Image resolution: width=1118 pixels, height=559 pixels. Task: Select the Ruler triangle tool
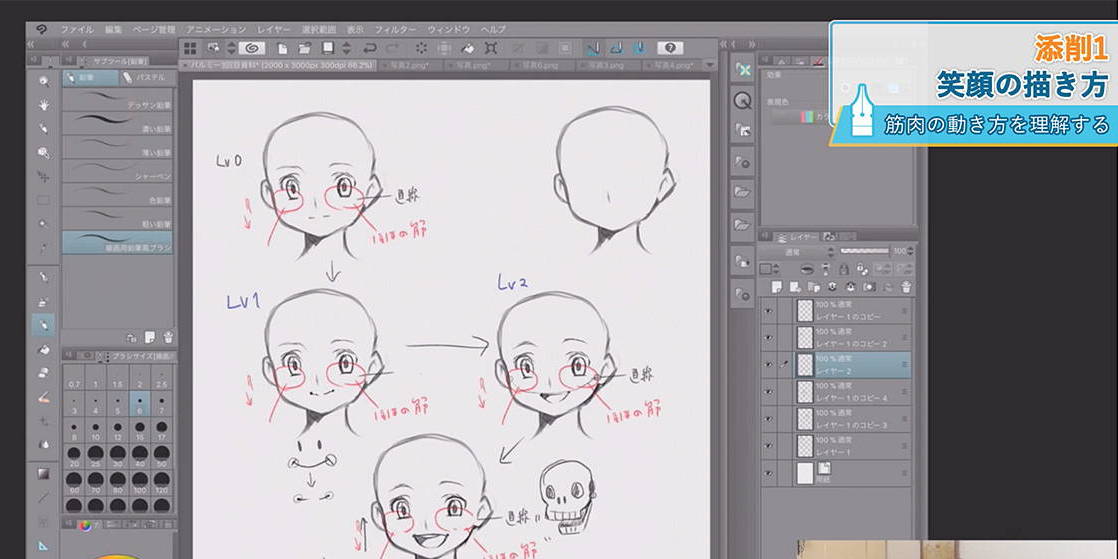(x=43, y=547)
